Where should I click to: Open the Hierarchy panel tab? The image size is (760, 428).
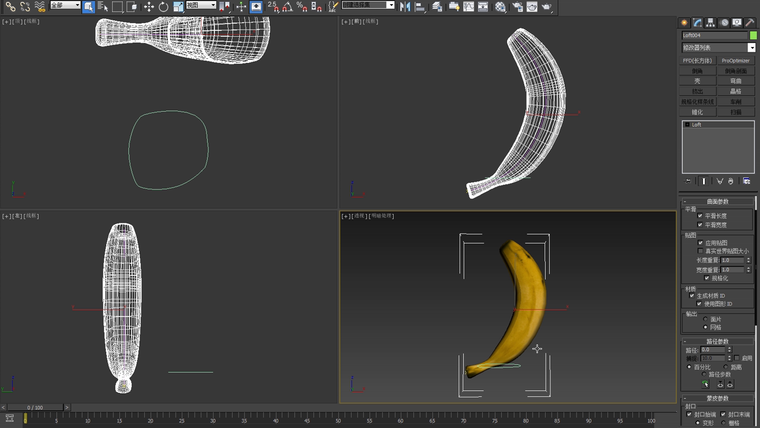click(x=711, y=22)
